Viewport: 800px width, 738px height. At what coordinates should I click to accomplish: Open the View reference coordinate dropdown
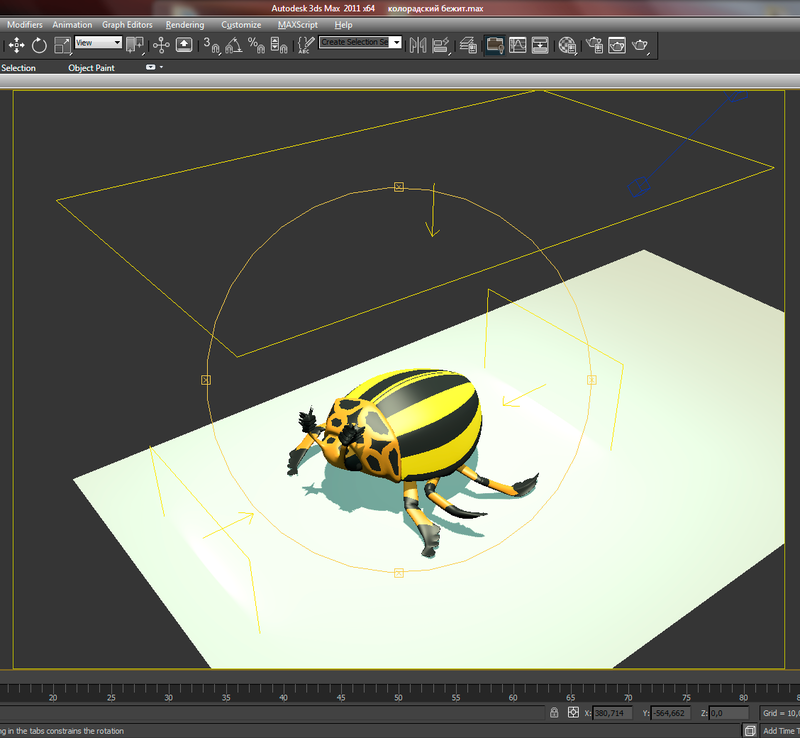[x=99, y=43]
